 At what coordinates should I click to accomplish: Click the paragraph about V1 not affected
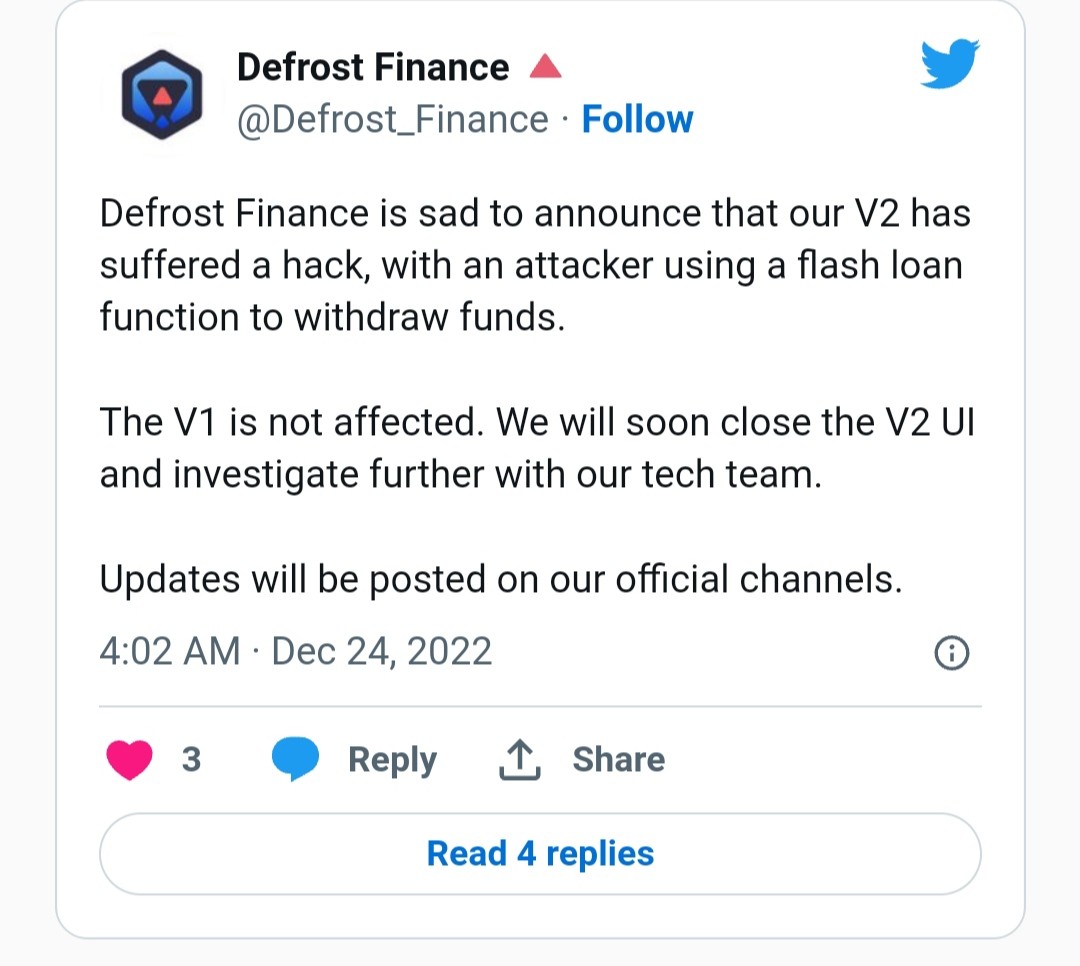pyautogui.click(x=537, y=448)
